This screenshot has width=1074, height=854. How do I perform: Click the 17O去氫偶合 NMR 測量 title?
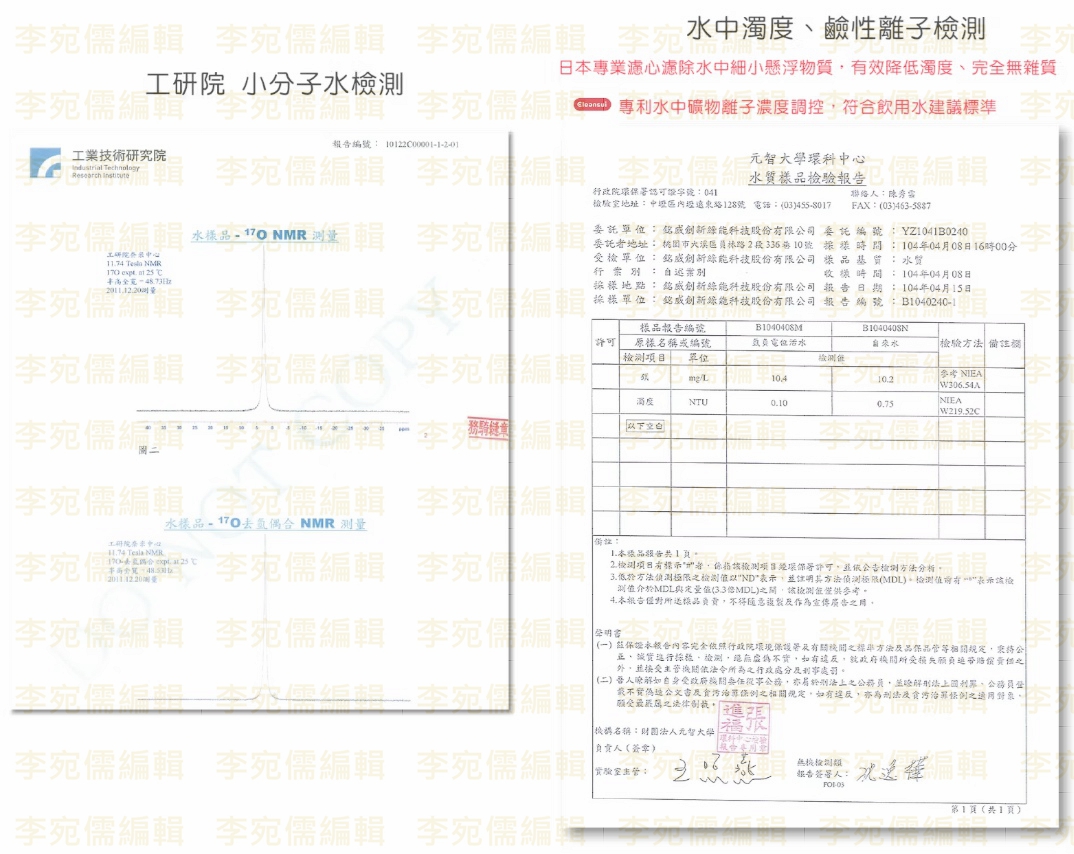[265, 524]
